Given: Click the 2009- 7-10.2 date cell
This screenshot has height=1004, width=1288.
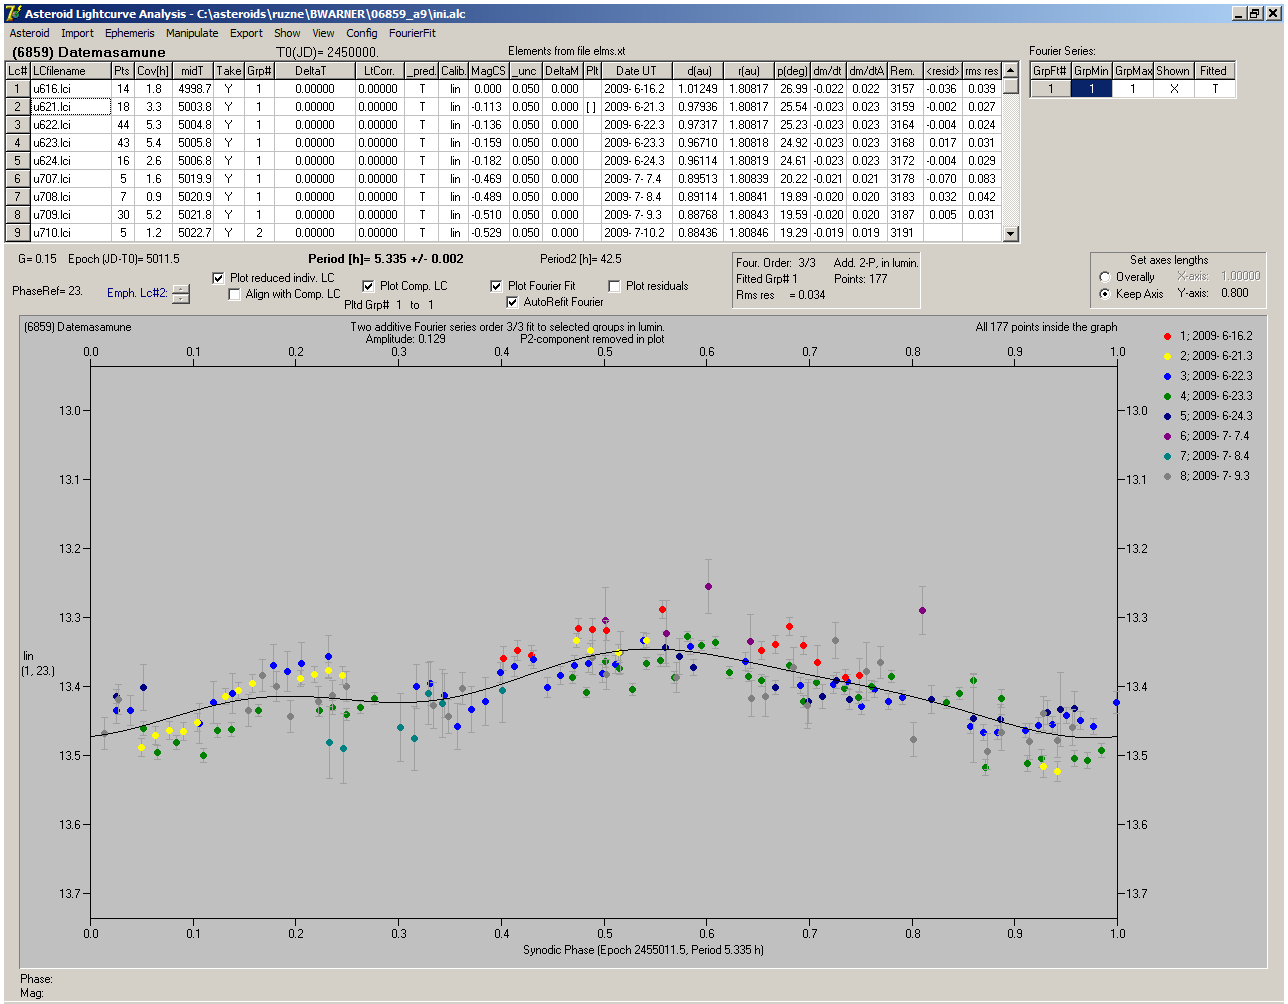Looking at the screenshot, I should tap(636, 233).
